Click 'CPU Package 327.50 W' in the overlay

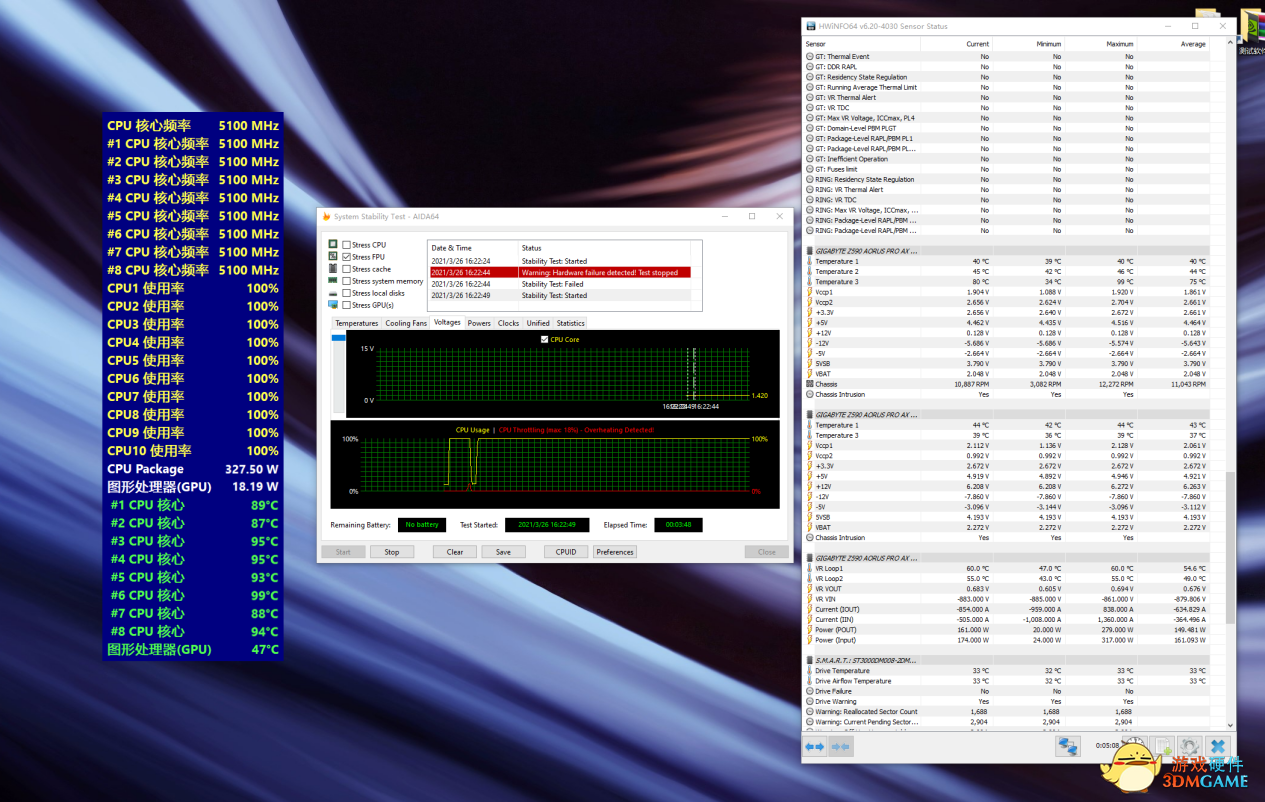(193, 469)
